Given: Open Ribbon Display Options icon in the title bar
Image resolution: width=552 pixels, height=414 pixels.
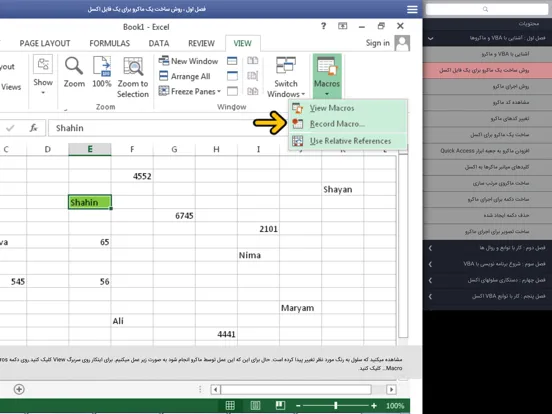Looking at the screenshot, I should coord(343,26).
